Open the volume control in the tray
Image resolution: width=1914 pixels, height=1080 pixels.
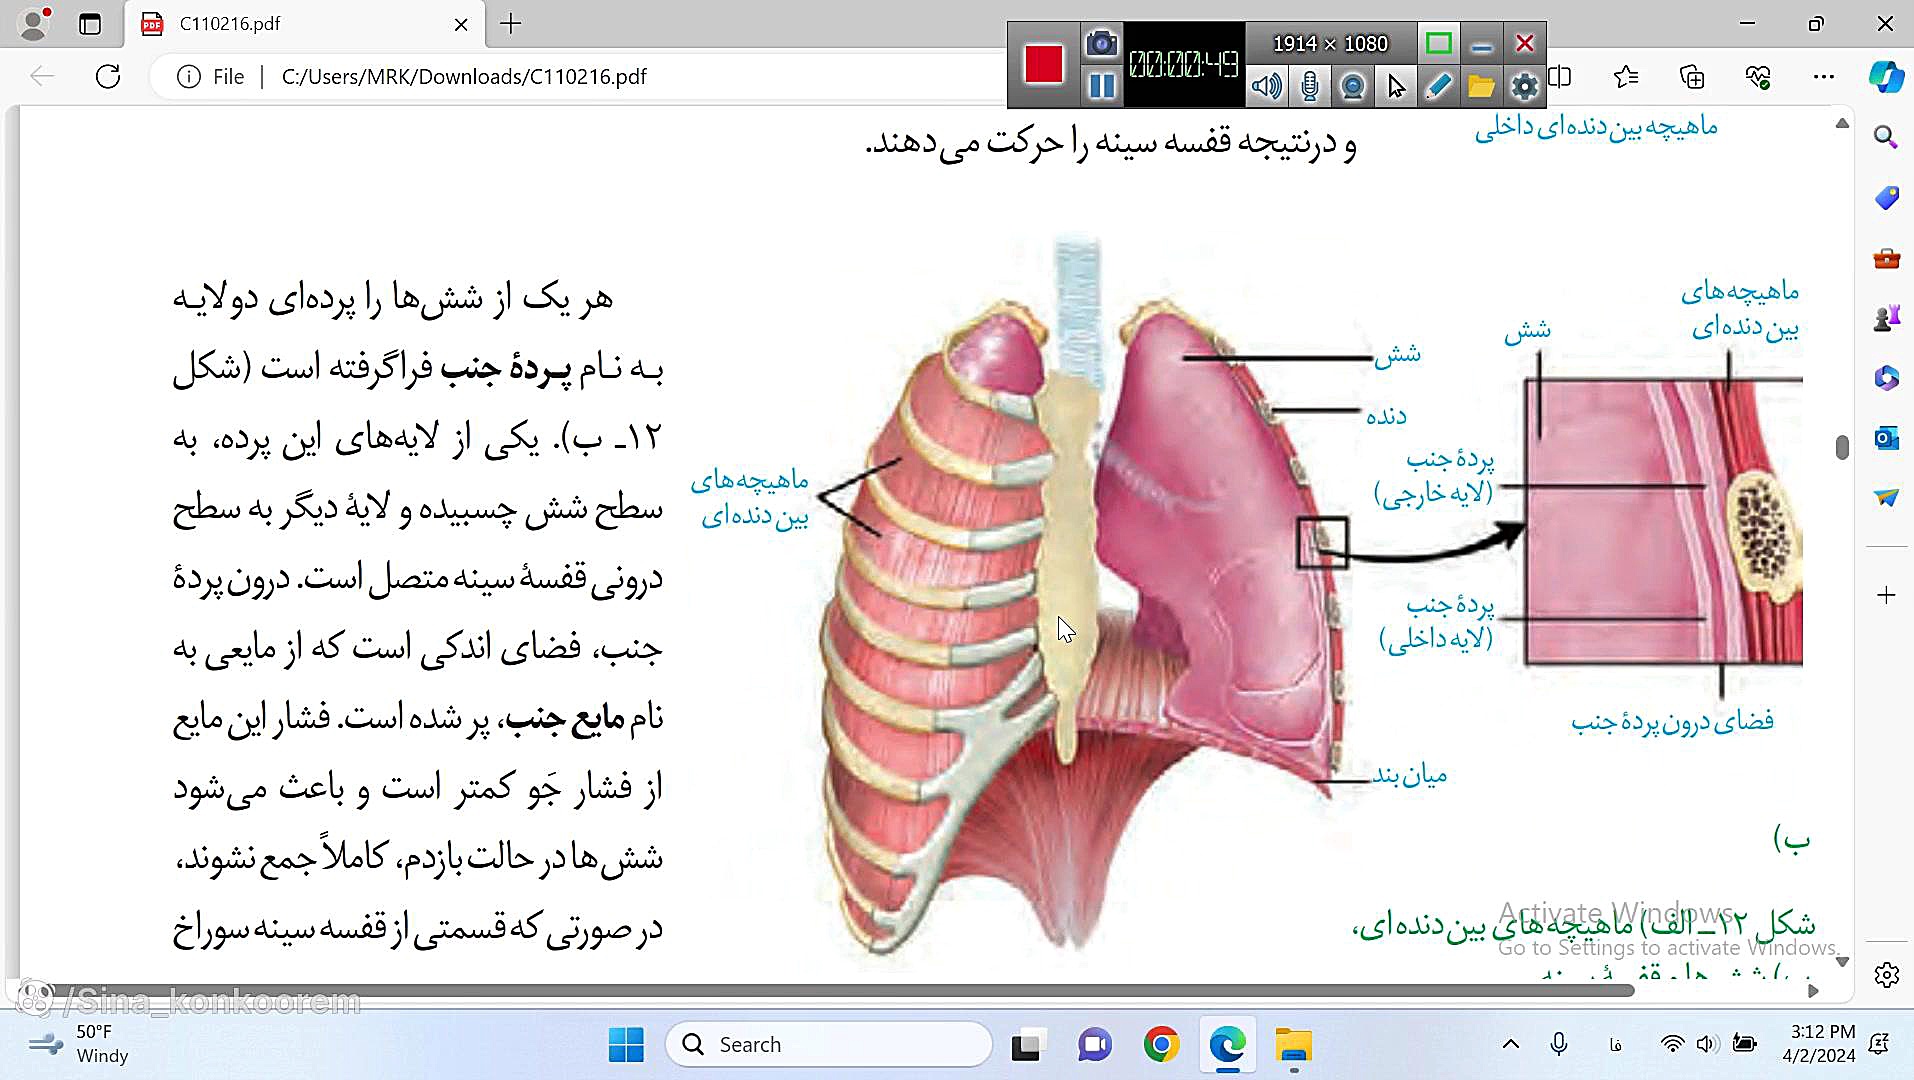coord(1706,1045)
